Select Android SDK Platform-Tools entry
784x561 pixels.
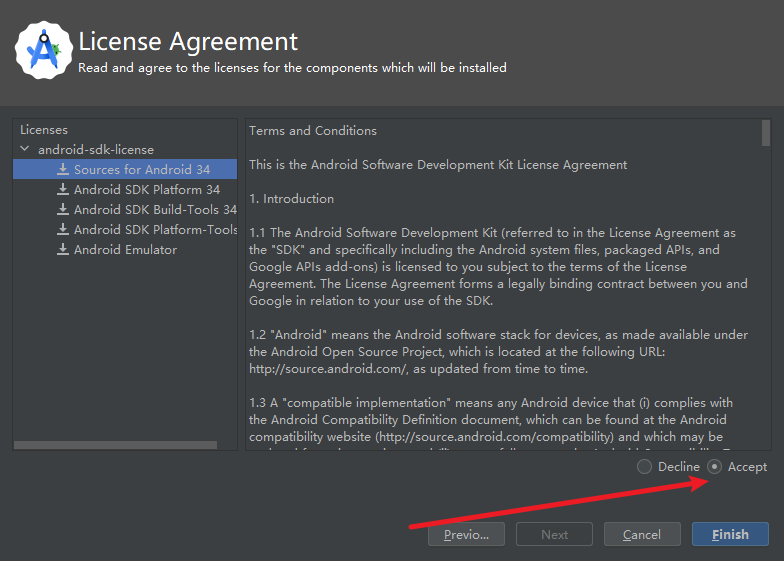point(154,230)
